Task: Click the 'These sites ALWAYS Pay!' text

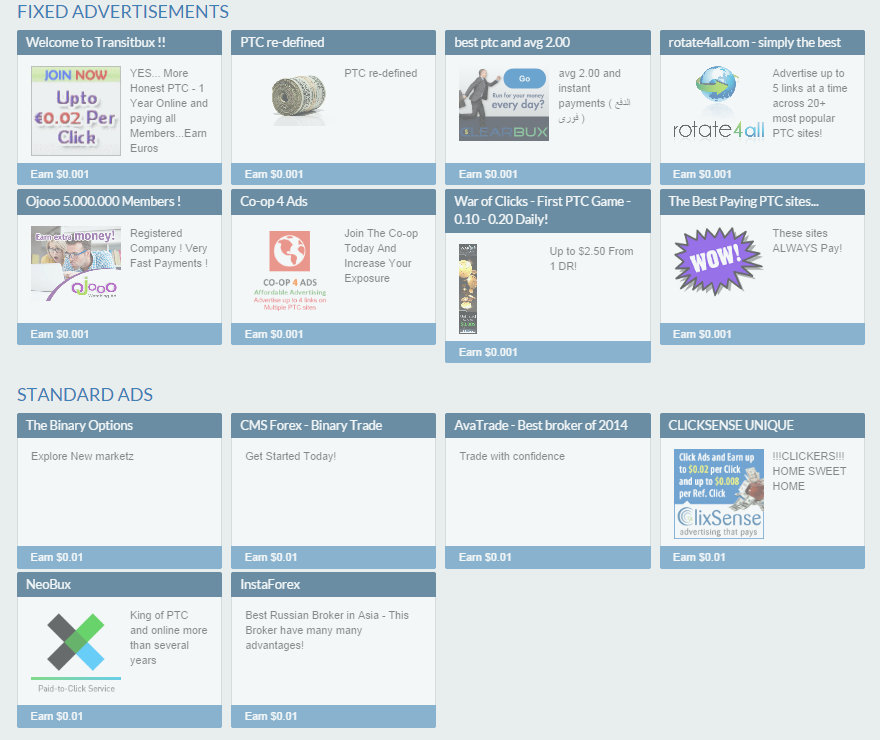Action: point(807,241)
